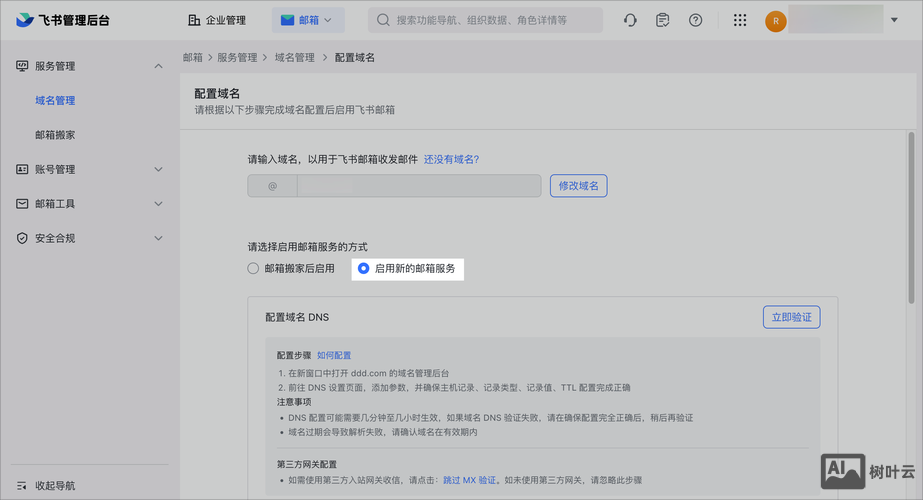The width and height of the screenshot is (923, 500).
Task: Open the task list clipboard icon
Action: [x=662, y=20]
